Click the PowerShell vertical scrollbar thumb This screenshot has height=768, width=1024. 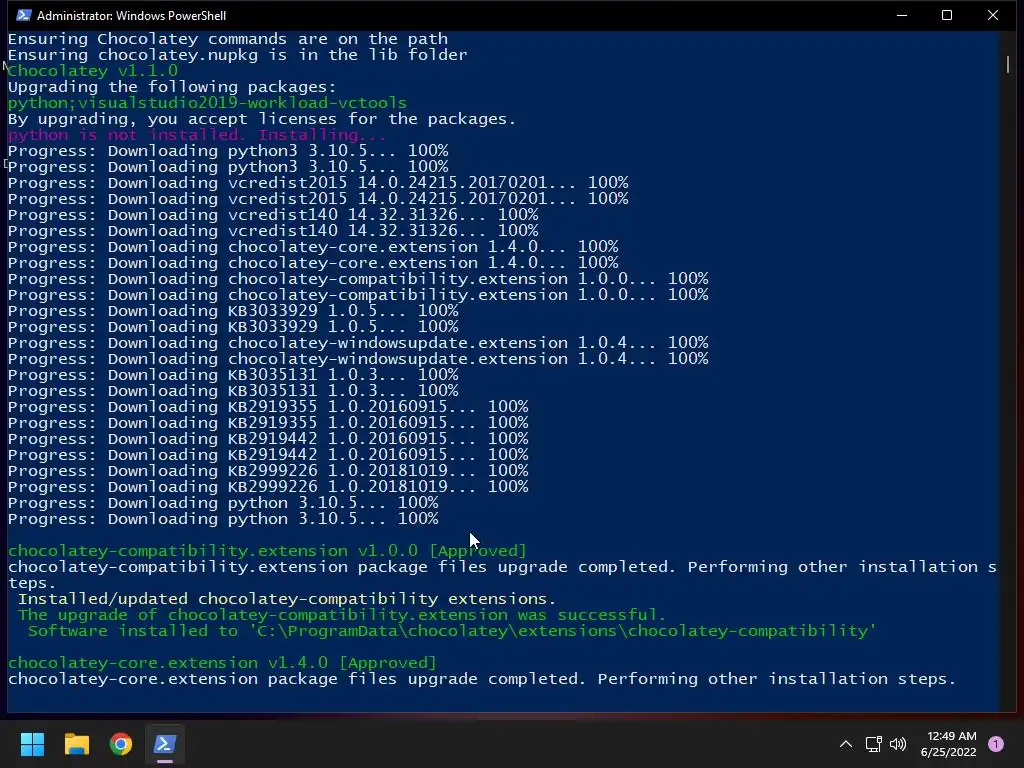[1008, 64]
